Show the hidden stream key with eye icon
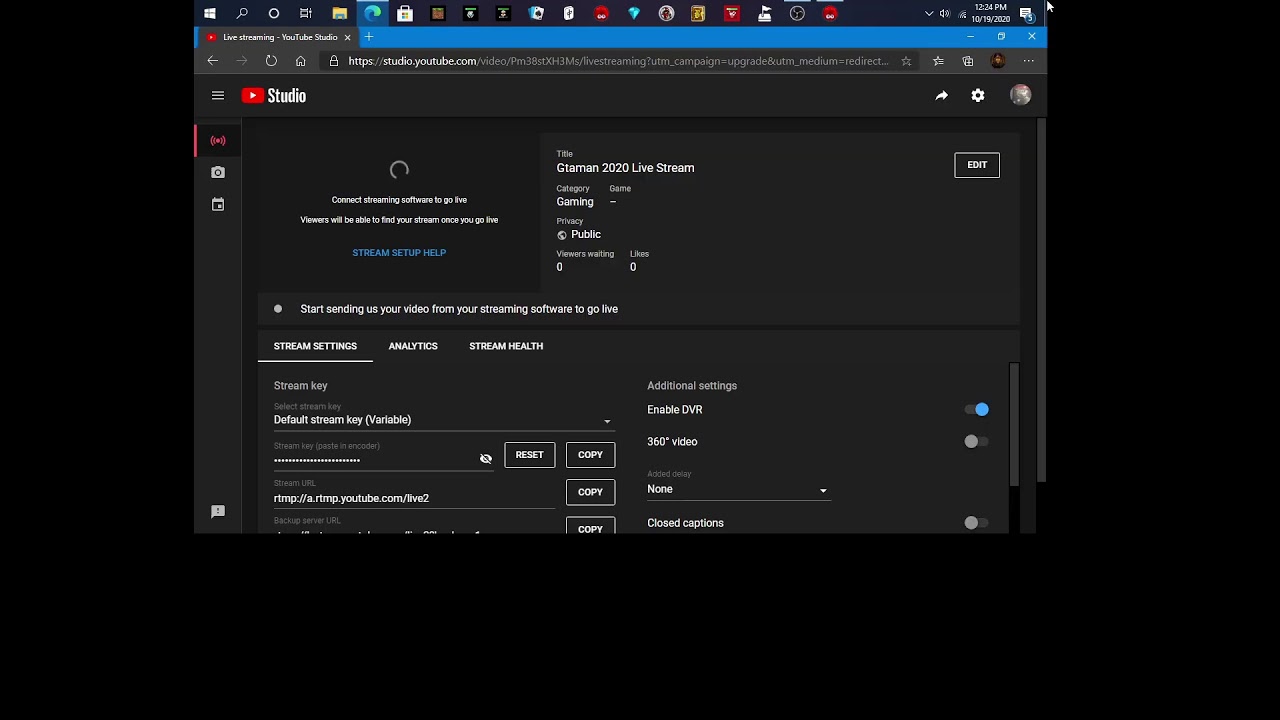 486,459
